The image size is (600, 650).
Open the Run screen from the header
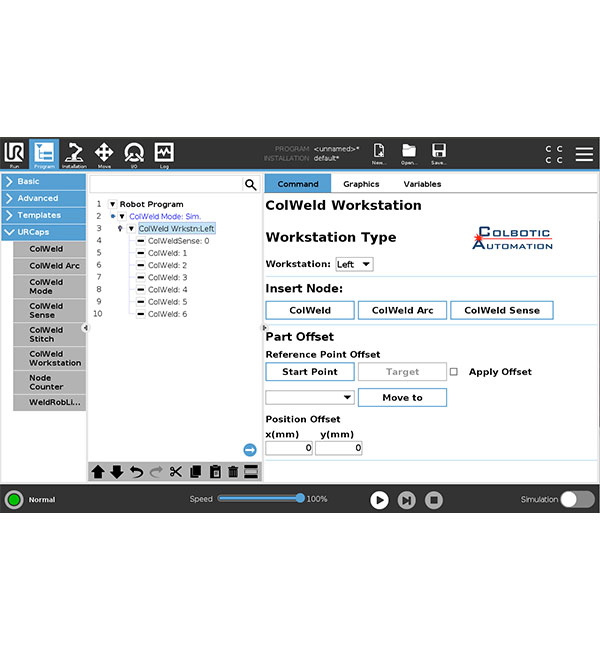click(x=15, y=154)
